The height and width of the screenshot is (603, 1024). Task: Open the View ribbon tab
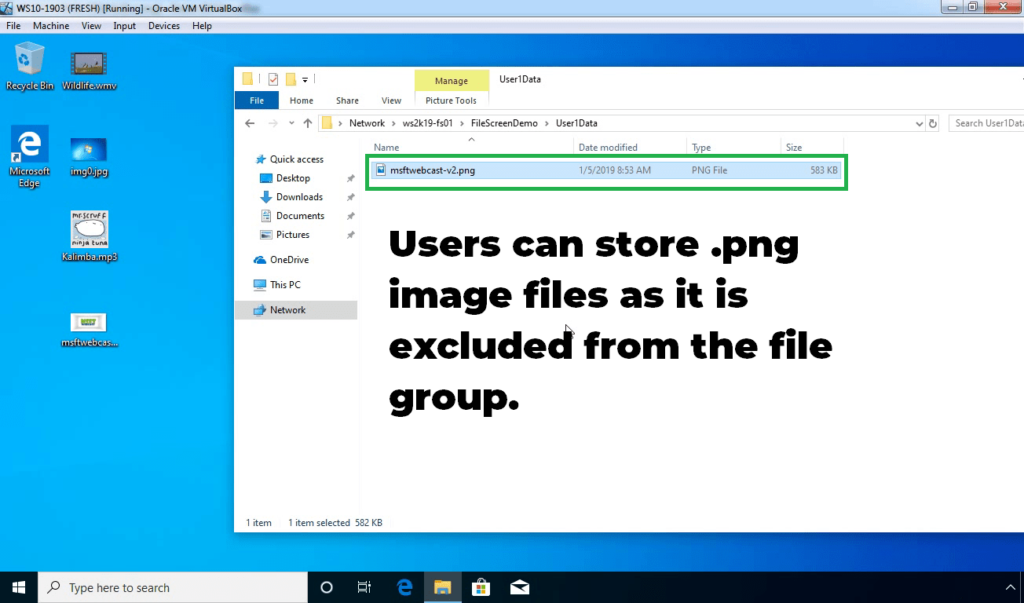click(x=391, y=101)
